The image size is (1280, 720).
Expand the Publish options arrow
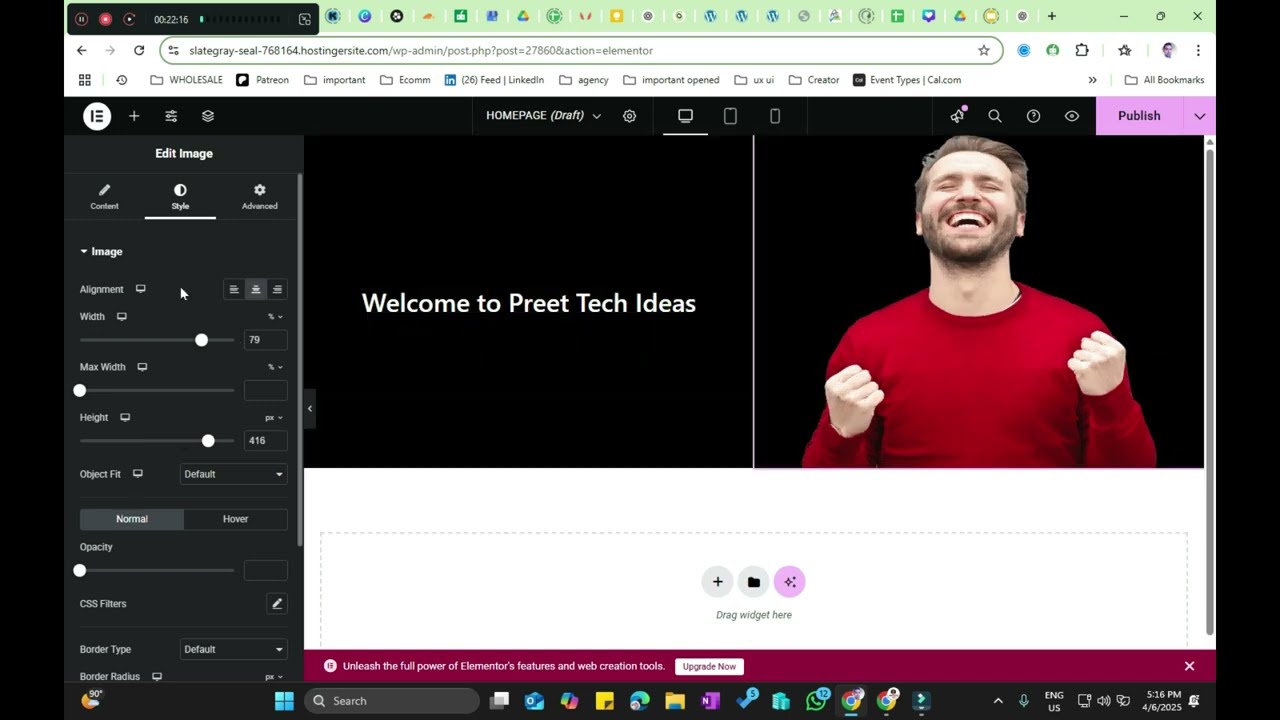coord(1200,116)
